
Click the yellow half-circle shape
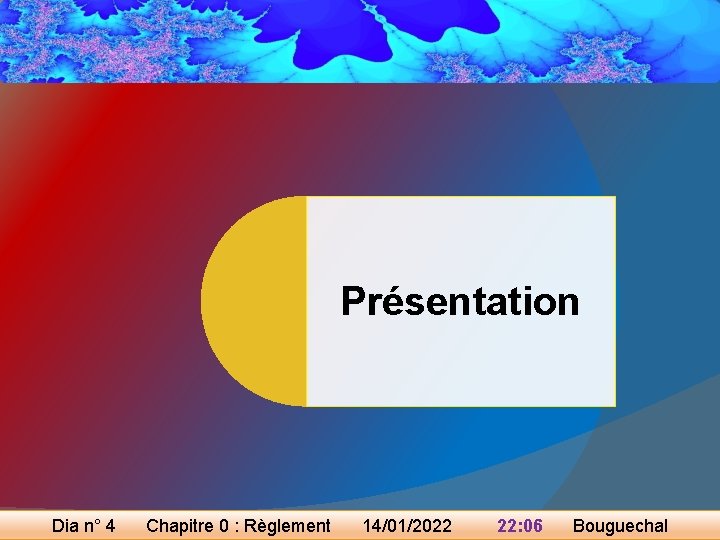[254, 301]
